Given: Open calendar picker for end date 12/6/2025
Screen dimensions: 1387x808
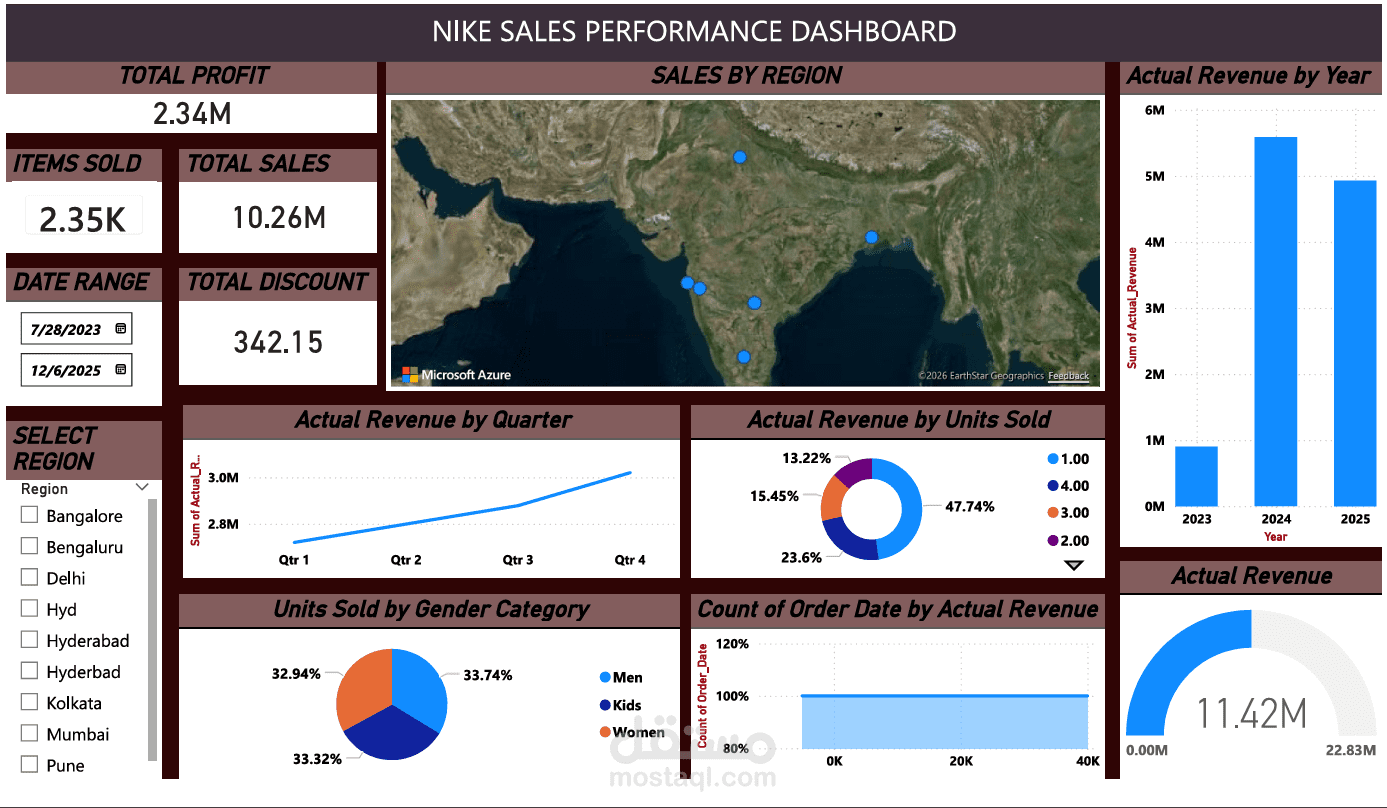Looking at the screenshot, I should coord(121,370).
